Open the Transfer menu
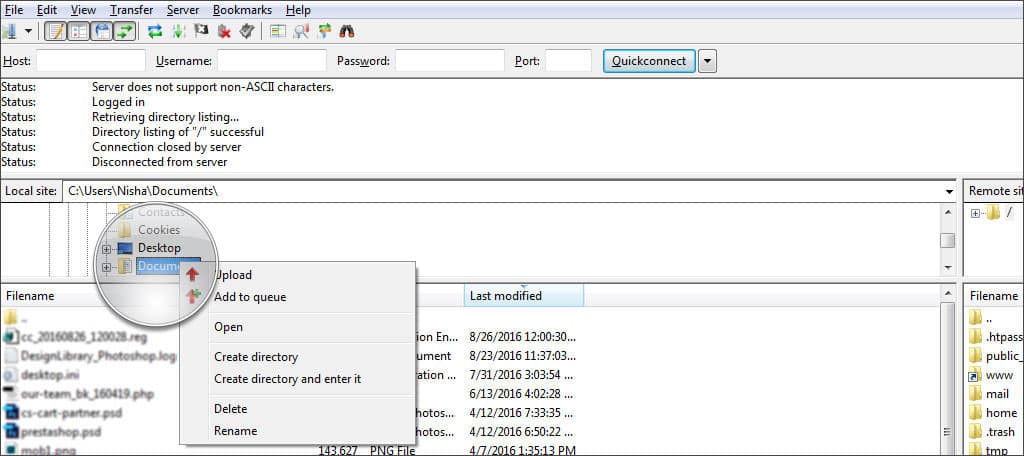 pos(131,10)
